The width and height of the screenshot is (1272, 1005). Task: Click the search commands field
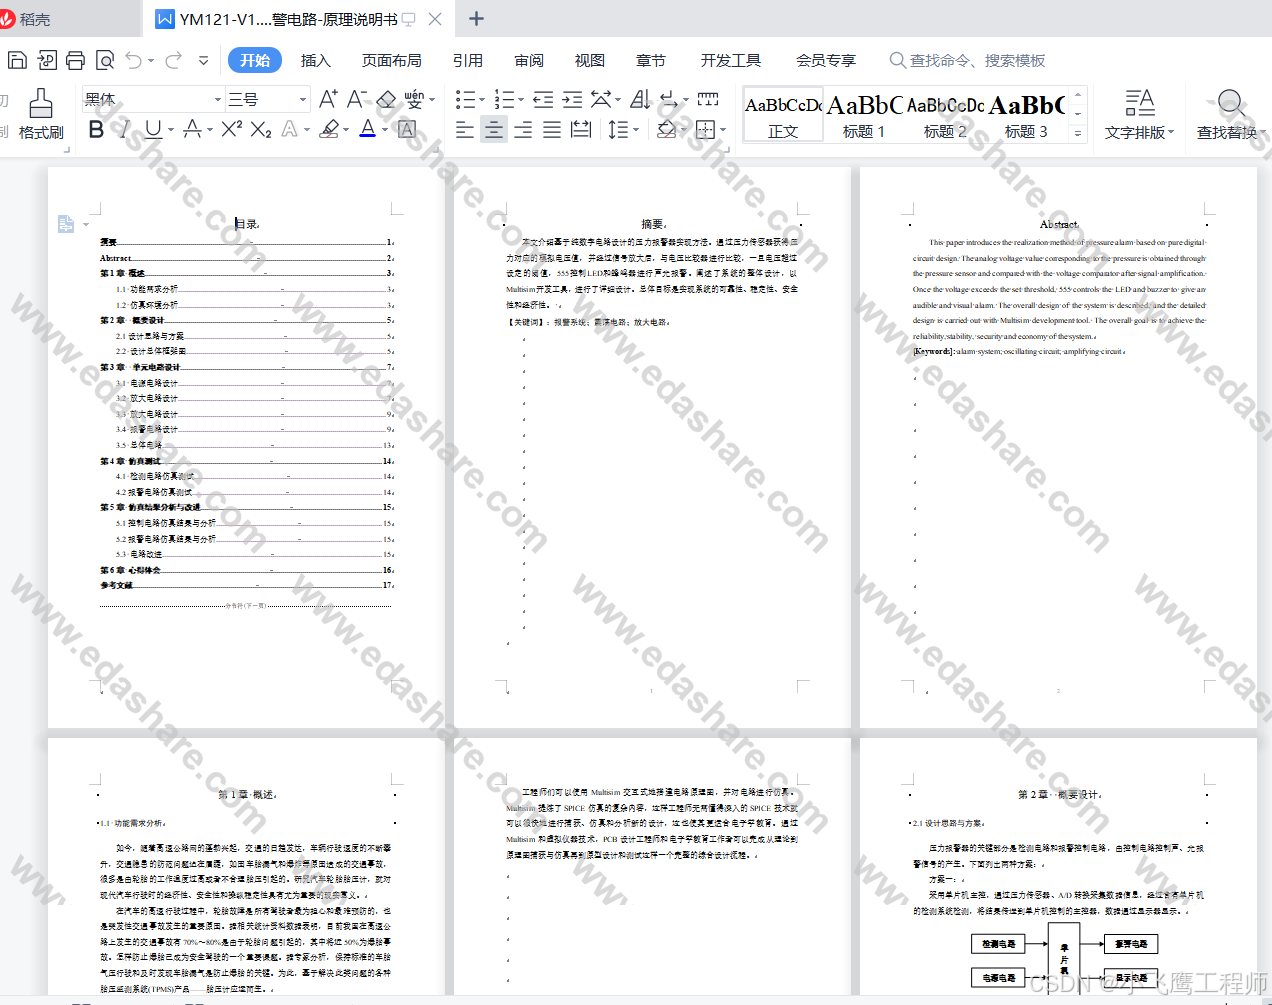(967, 60)
